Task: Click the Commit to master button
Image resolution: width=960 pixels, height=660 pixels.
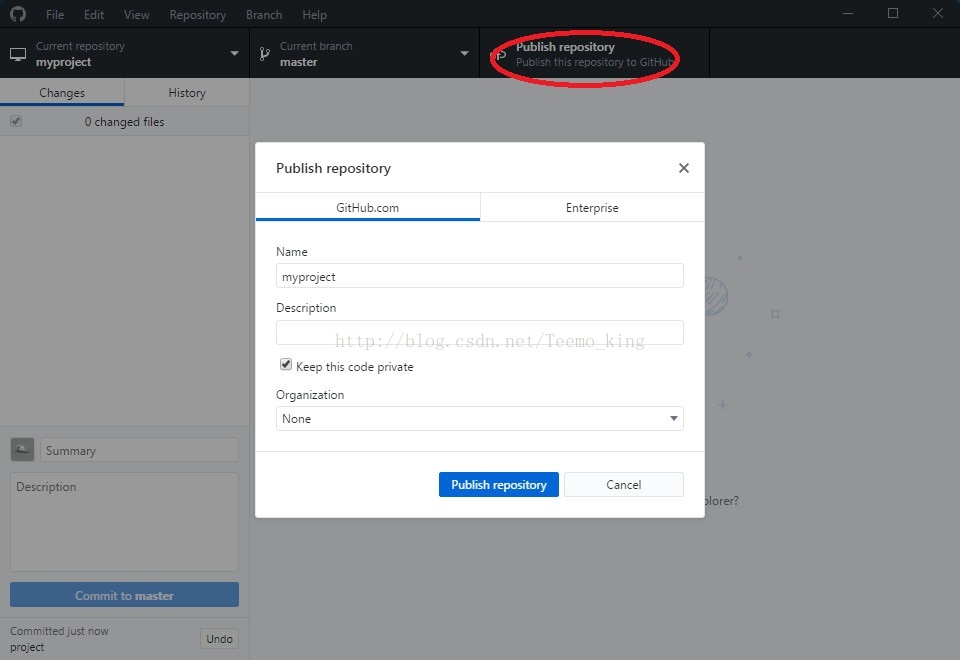Action: coord(124,594)
